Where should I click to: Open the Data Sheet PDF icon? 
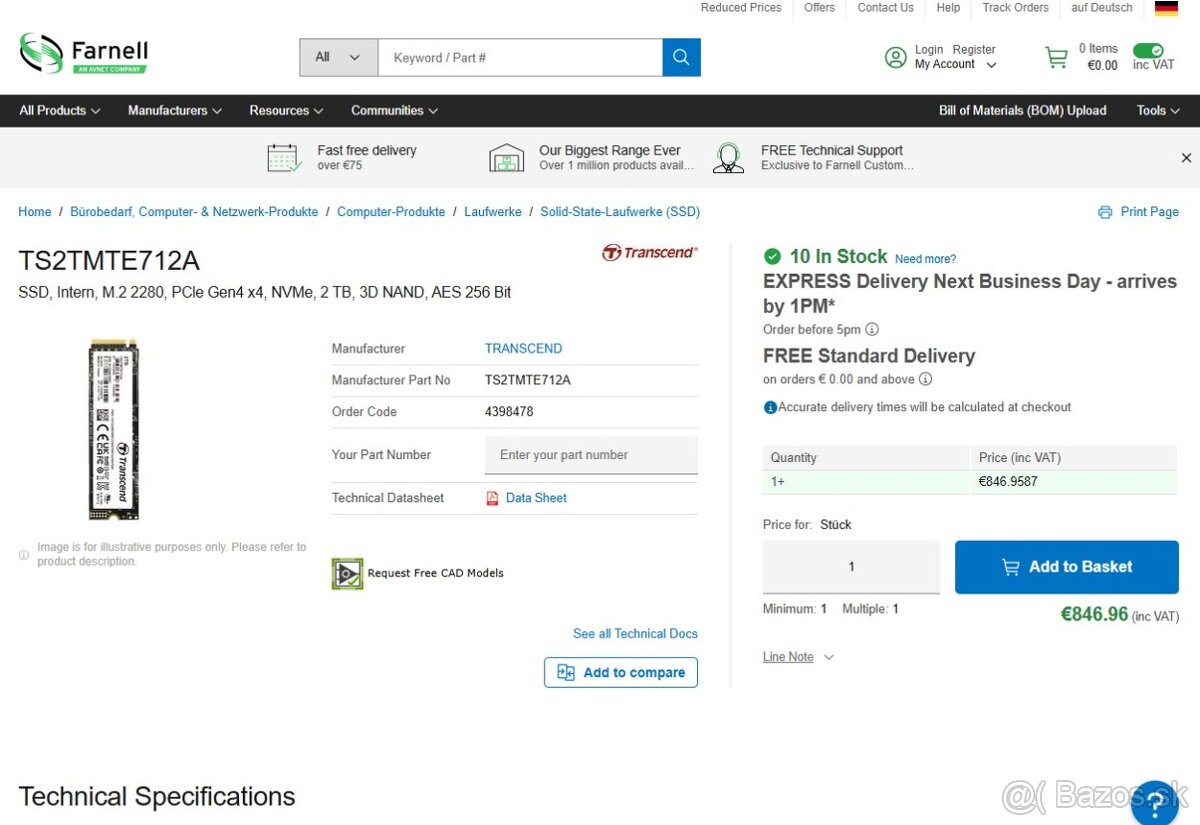click(x=492, y=497)
